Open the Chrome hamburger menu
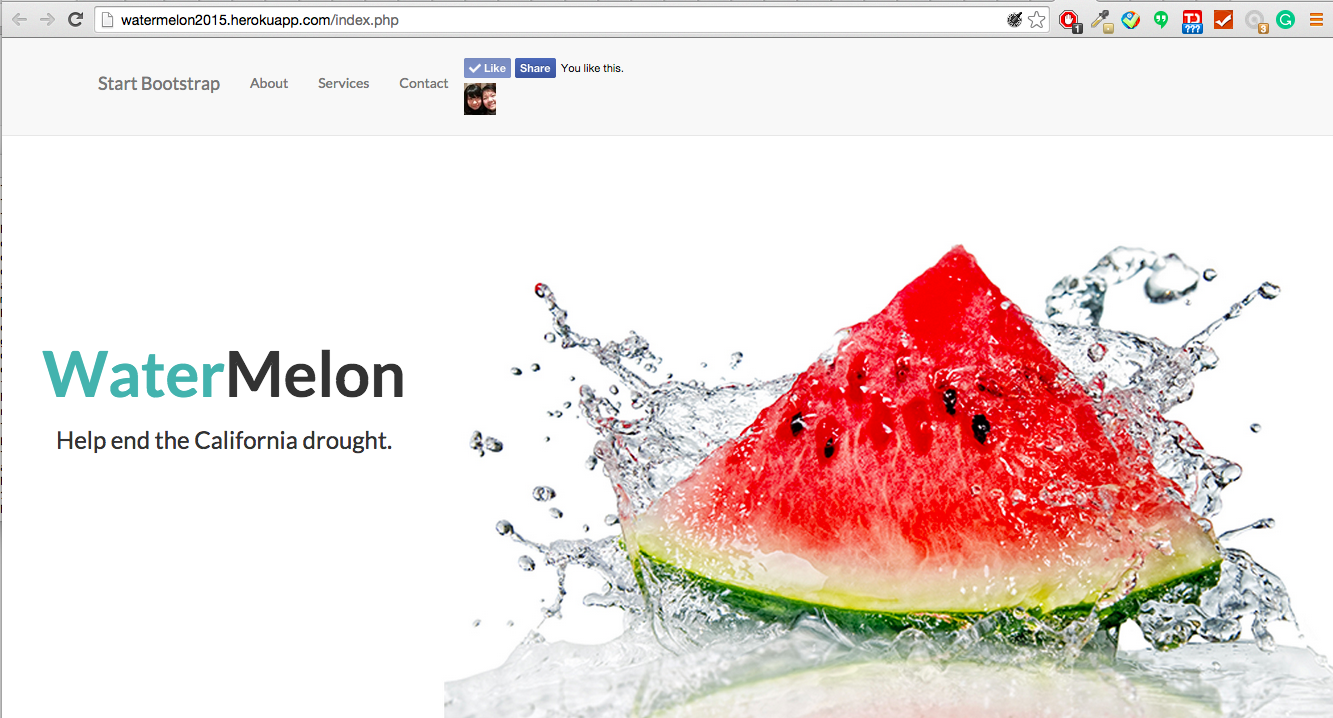Viewport: 1333px width, 718px height. 1316,19
